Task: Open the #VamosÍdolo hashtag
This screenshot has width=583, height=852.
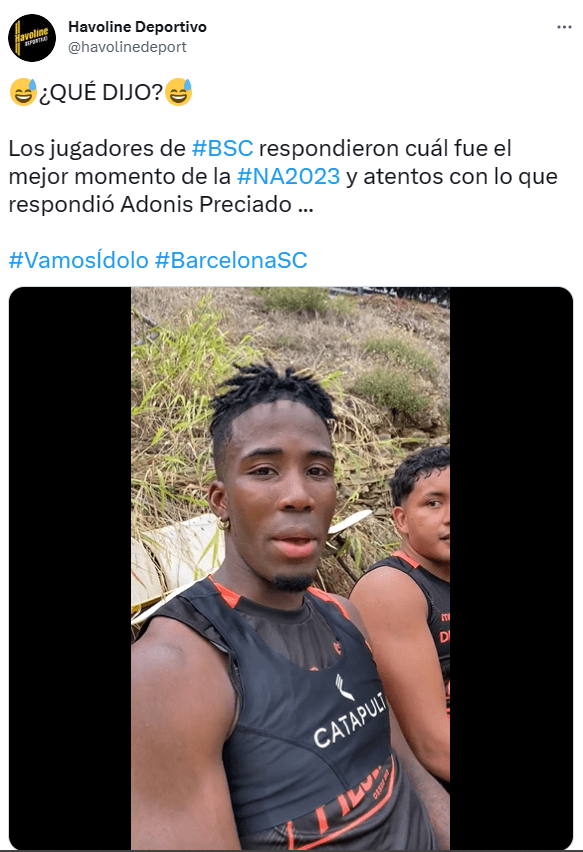Action: tap(79, 260)
